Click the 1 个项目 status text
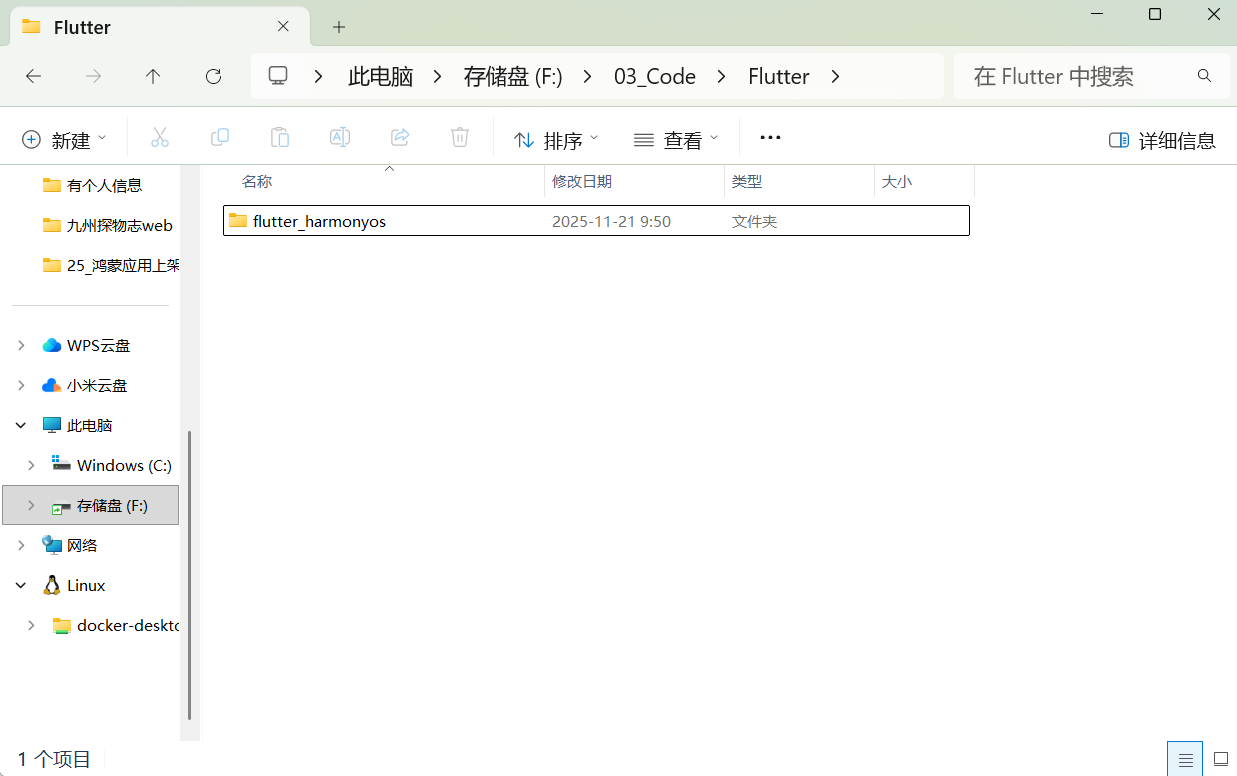Screen dimensions: 1237x776 point(54,760)
